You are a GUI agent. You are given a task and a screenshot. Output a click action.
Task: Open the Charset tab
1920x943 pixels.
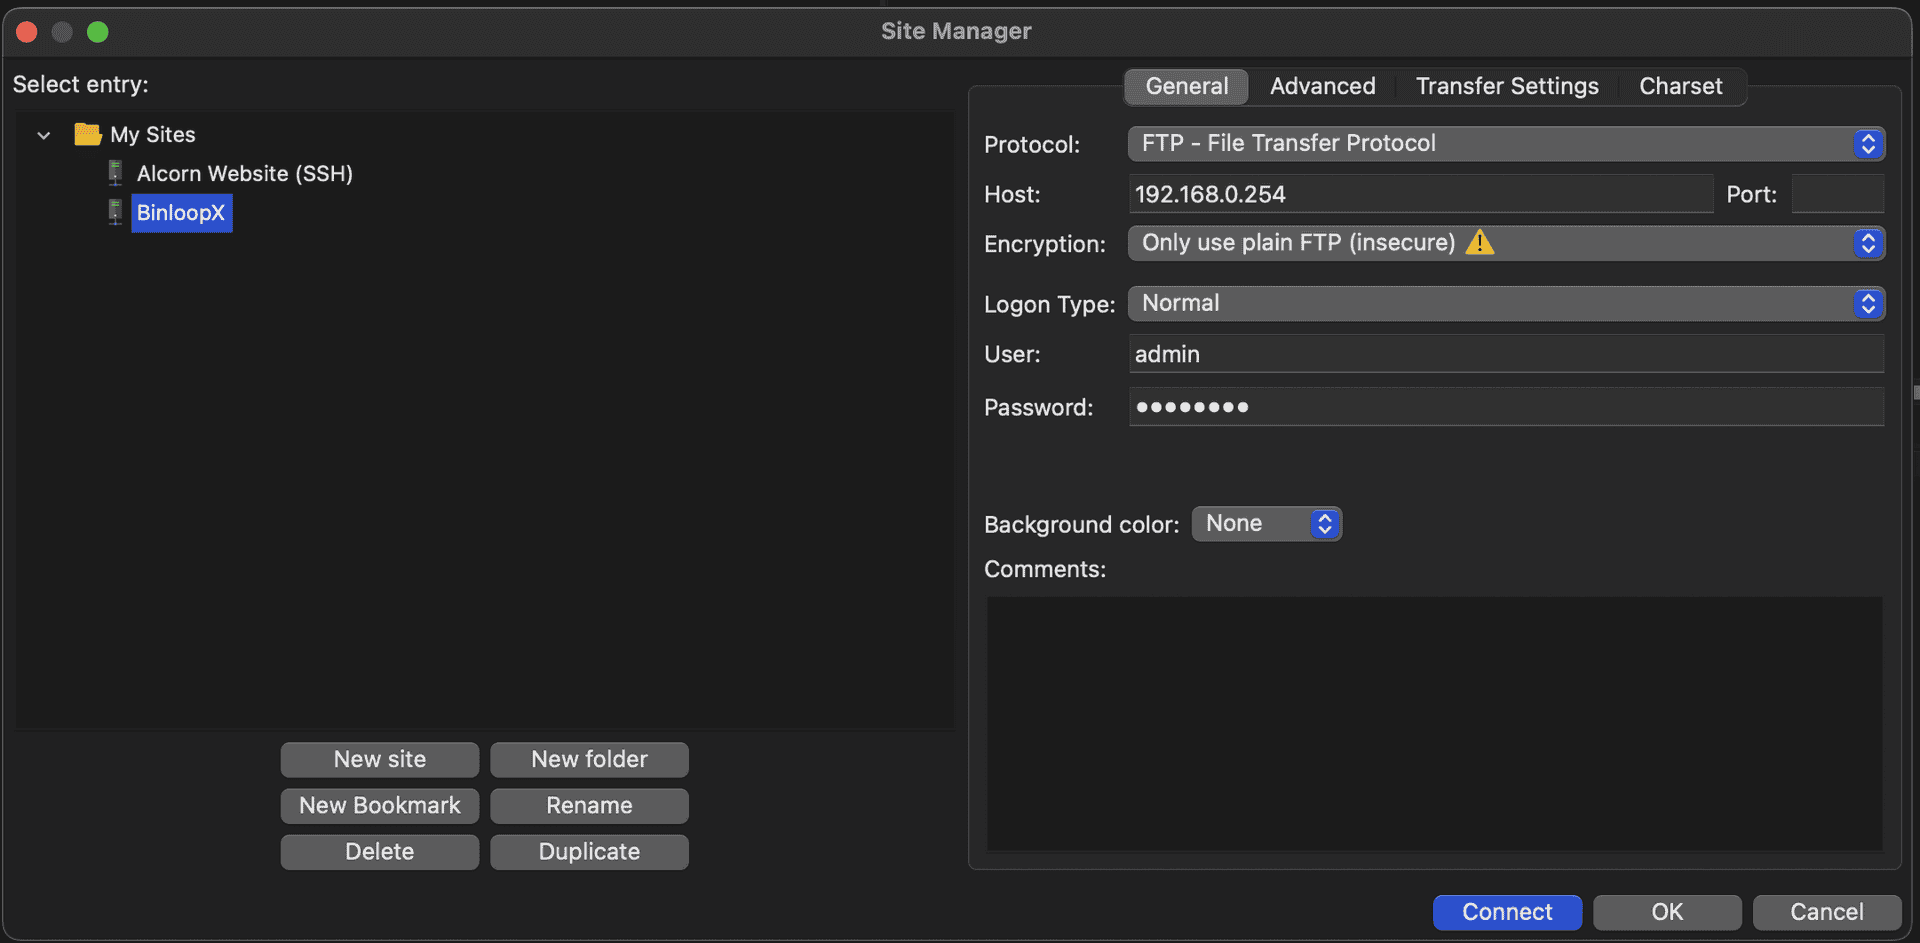pyautogui.click(x=1680, y=86)
